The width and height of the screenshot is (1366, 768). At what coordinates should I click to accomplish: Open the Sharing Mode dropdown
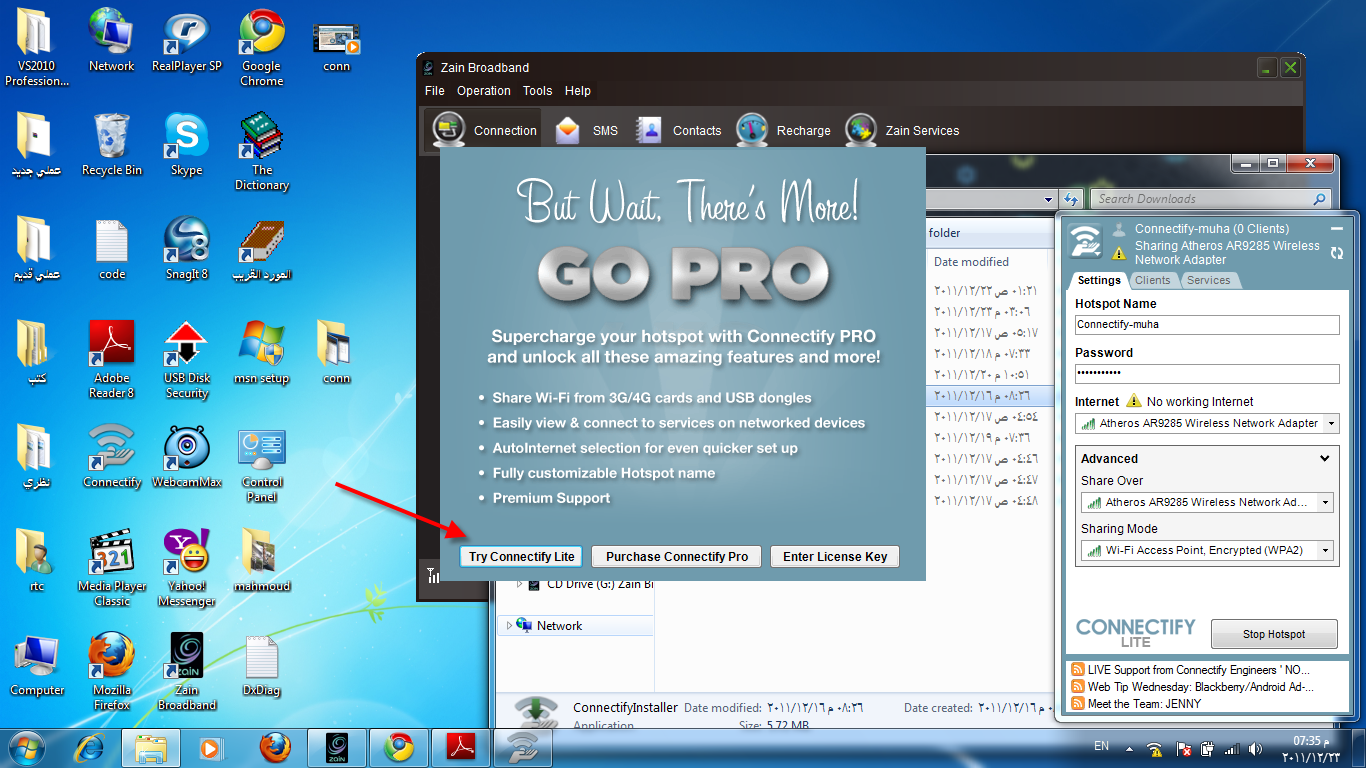[x=1325, y=550]
